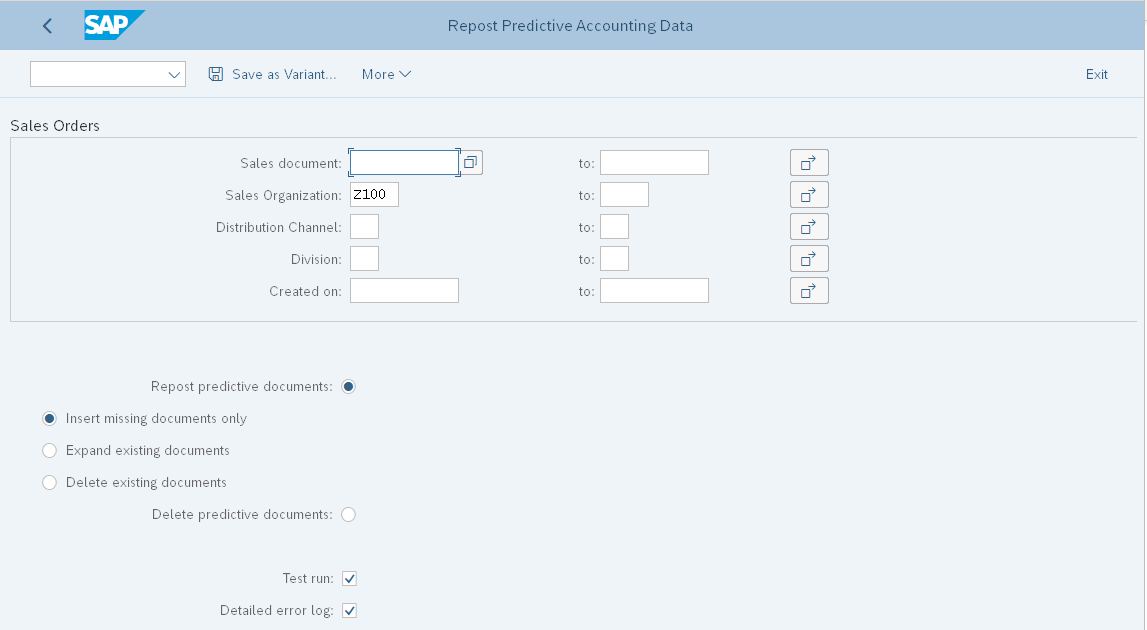Select the Expand existing documents option
The width and height of the screenshot is (1147, 630).
(x=49, y=450)
